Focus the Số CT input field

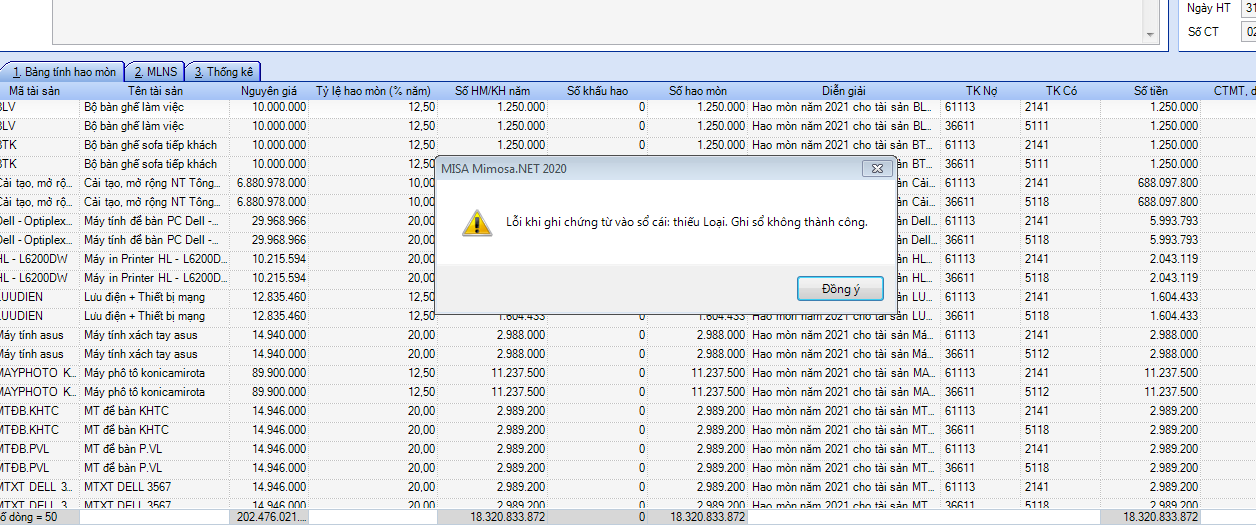[x=1248, y=32]
